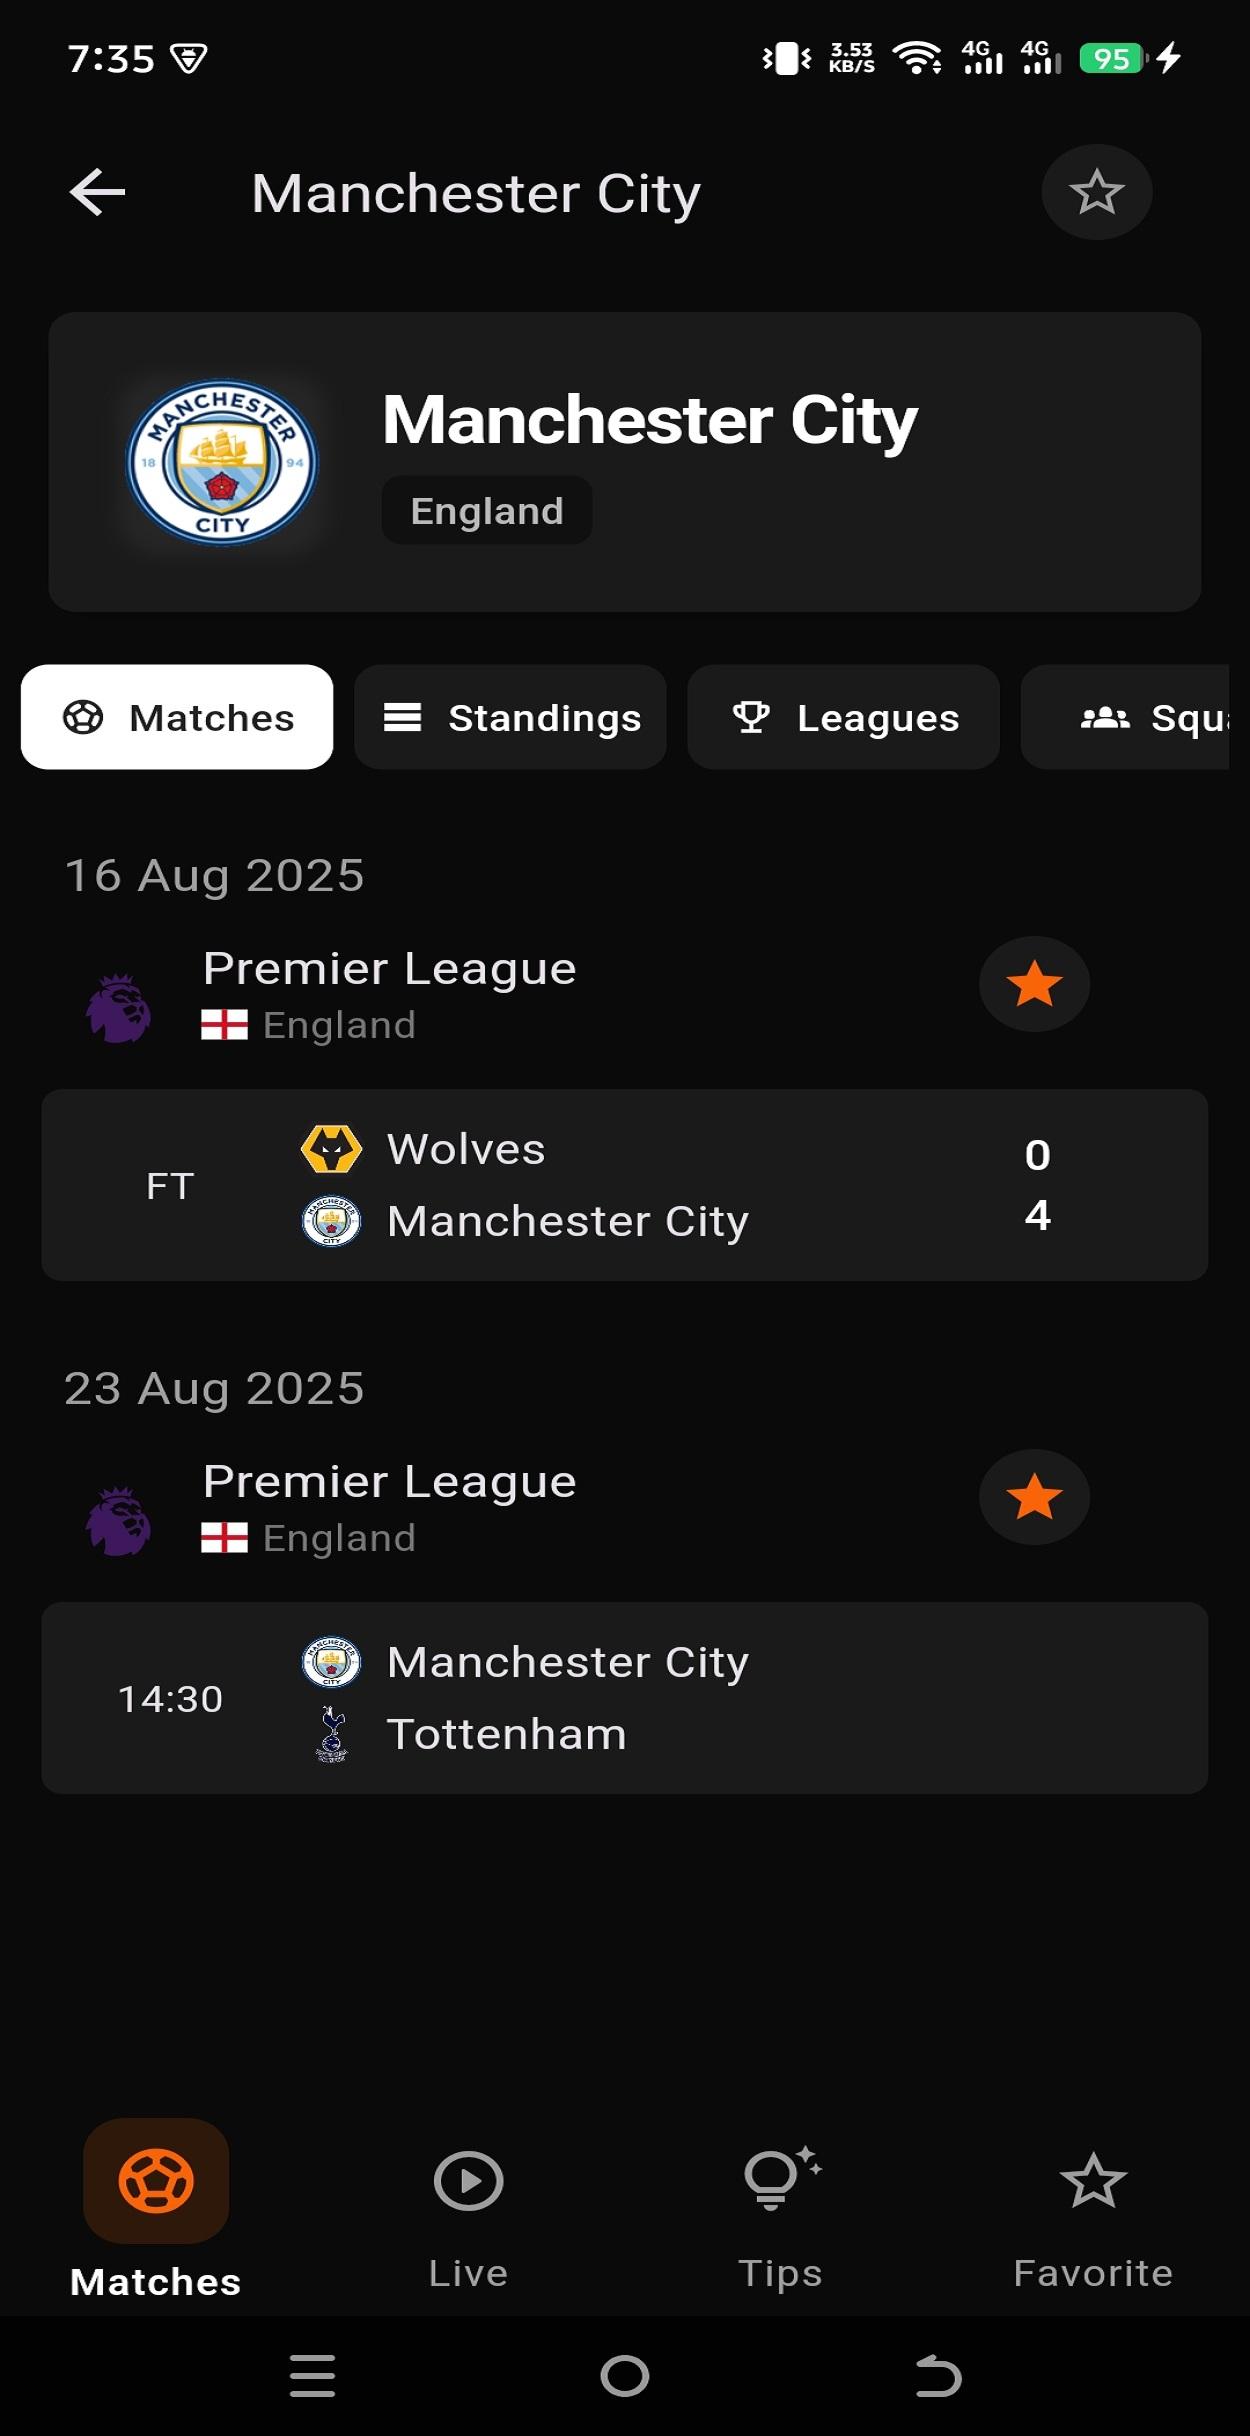Switch to the Standings tab
This screenshot has width=1250, height=2436.
click(x=510, y=717)
